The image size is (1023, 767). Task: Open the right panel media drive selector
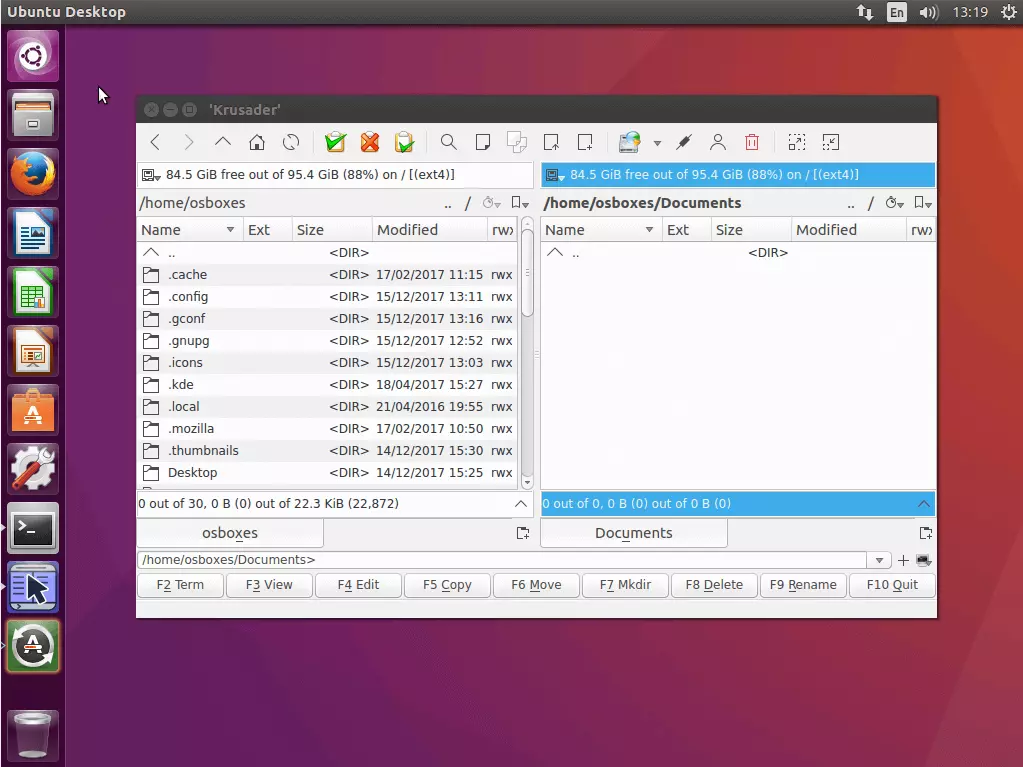(556, 175)
